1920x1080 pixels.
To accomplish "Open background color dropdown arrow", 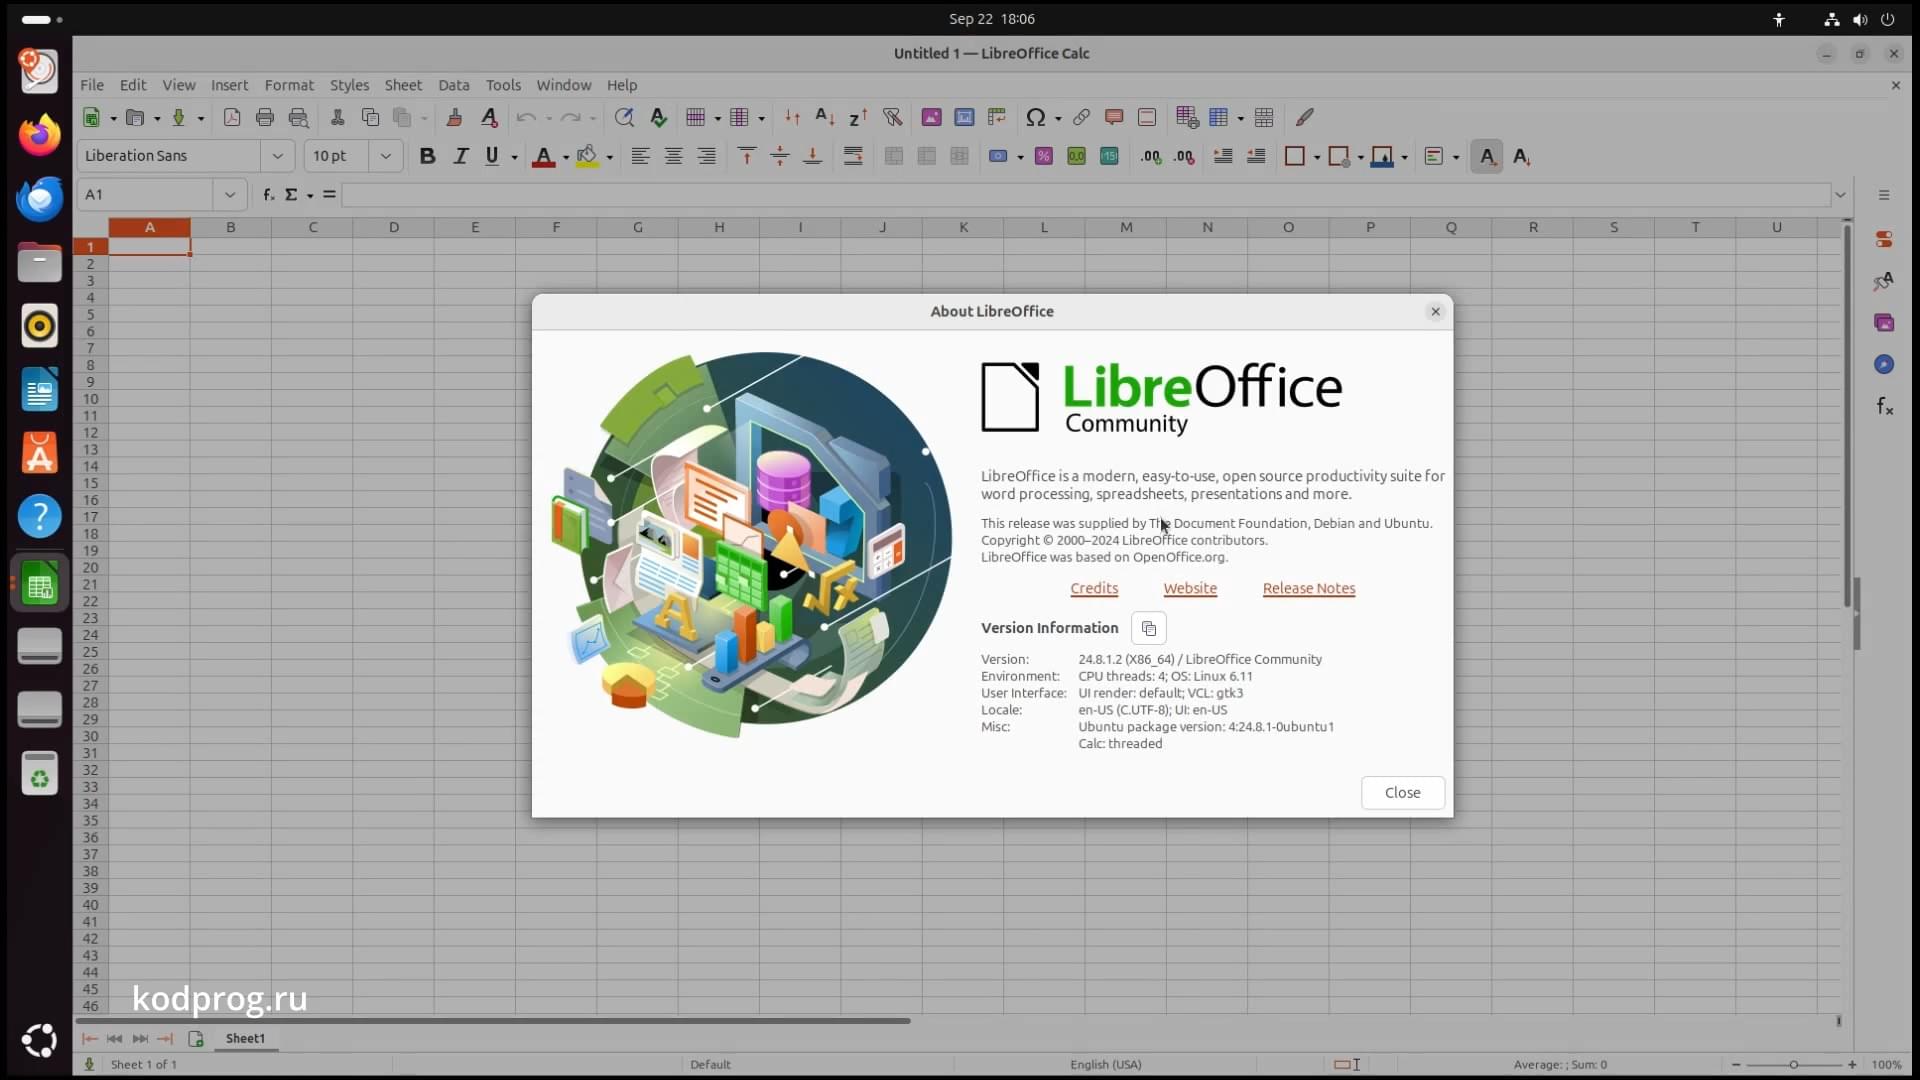I will point(609,157).
